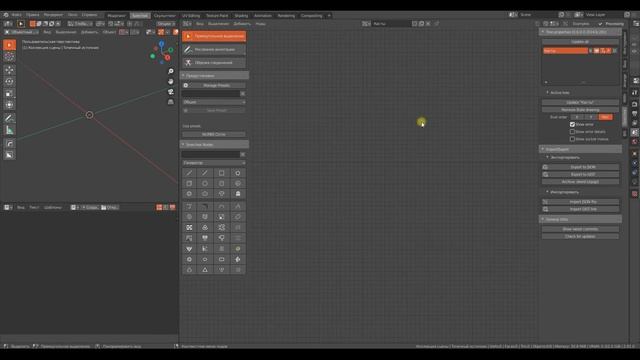Switch to the UV Editing workspace tab
The image size is (640, 360).
click(191, 16)
